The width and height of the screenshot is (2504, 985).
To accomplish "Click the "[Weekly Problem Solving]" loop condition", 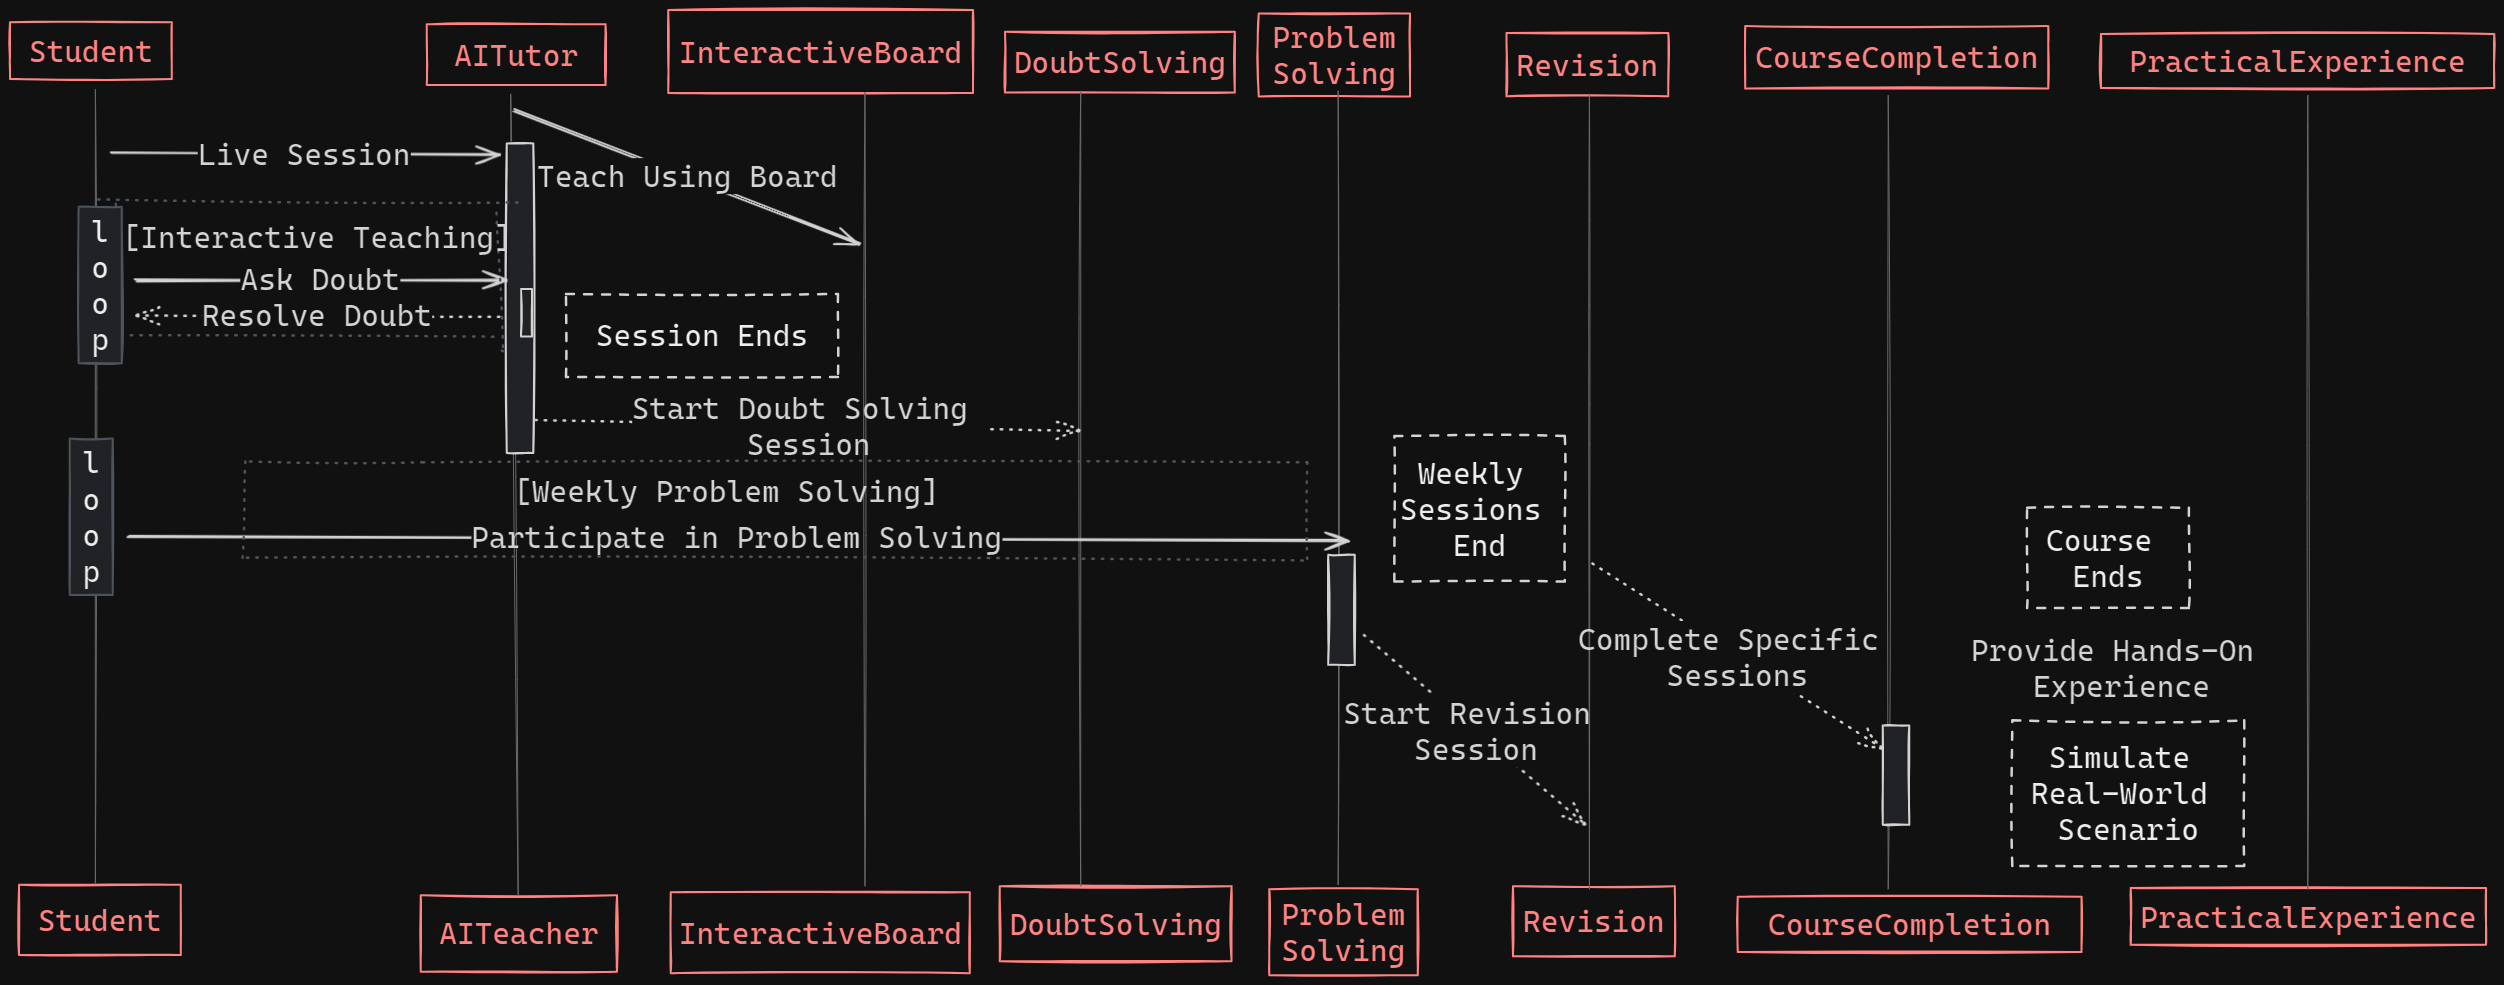I will coord(726,492).
